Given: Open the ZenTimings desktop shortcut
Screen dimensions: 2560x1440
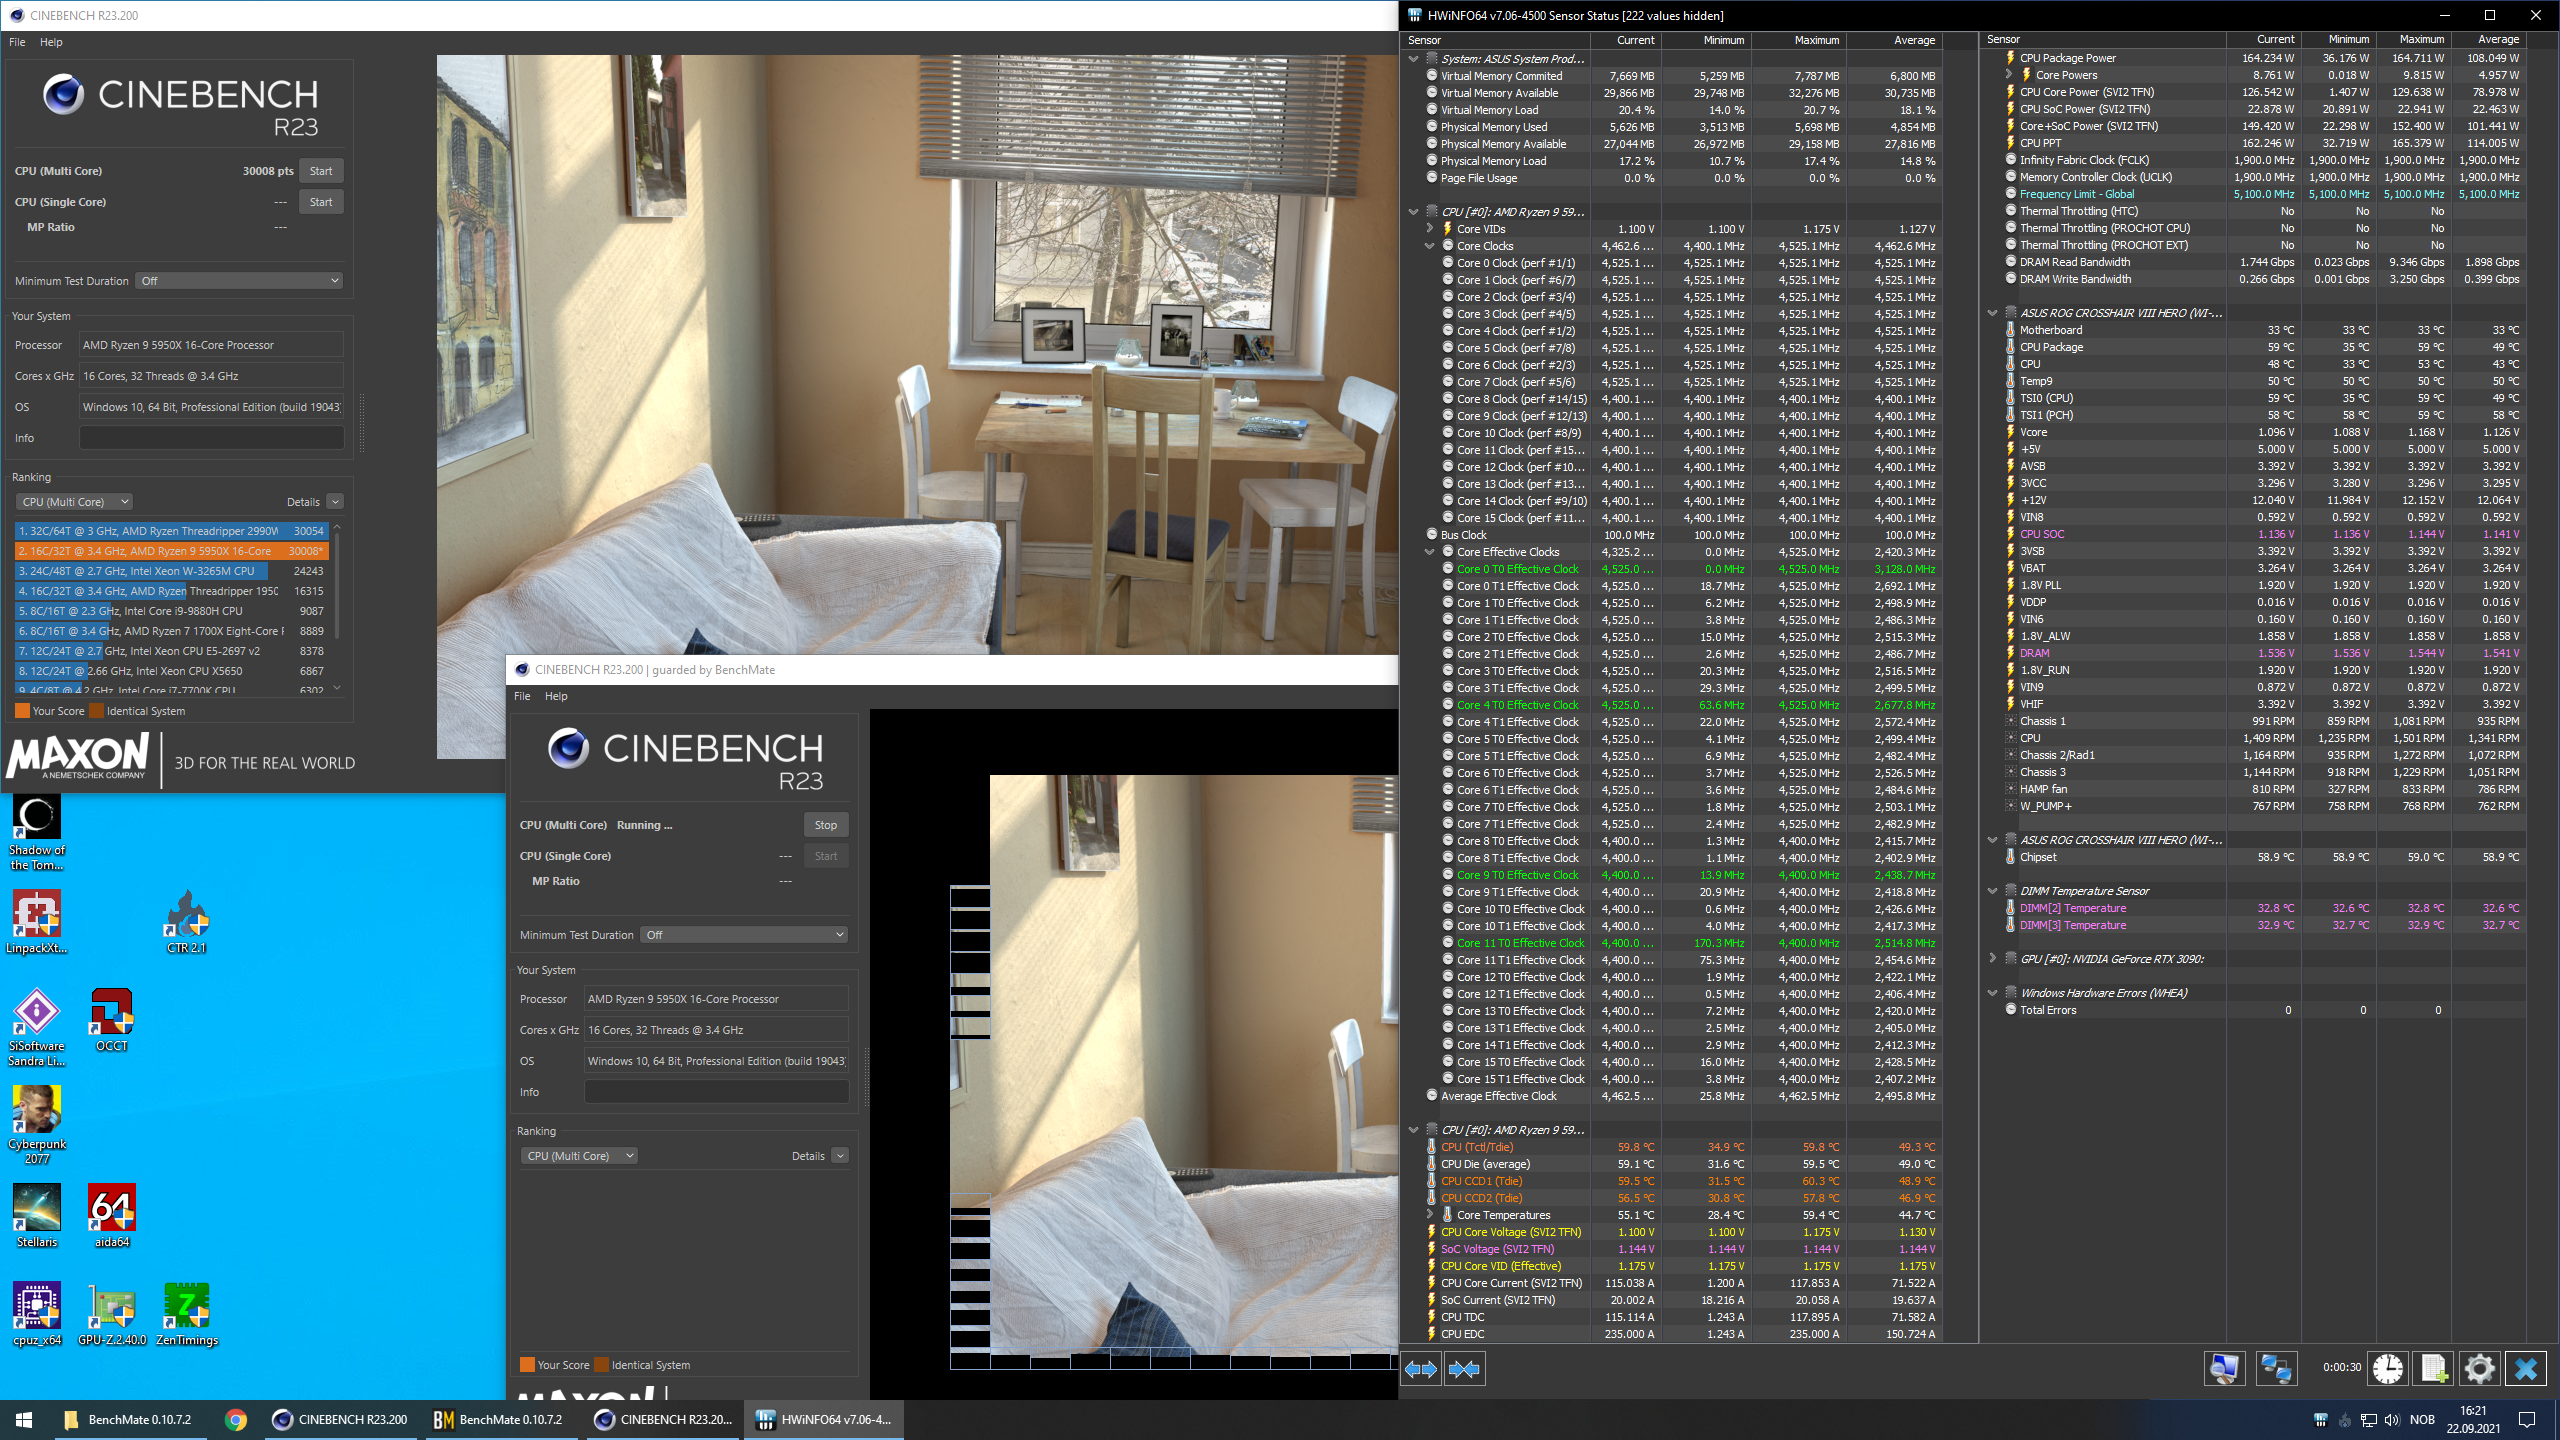Looking at the screenshot, I should 187,1314.
